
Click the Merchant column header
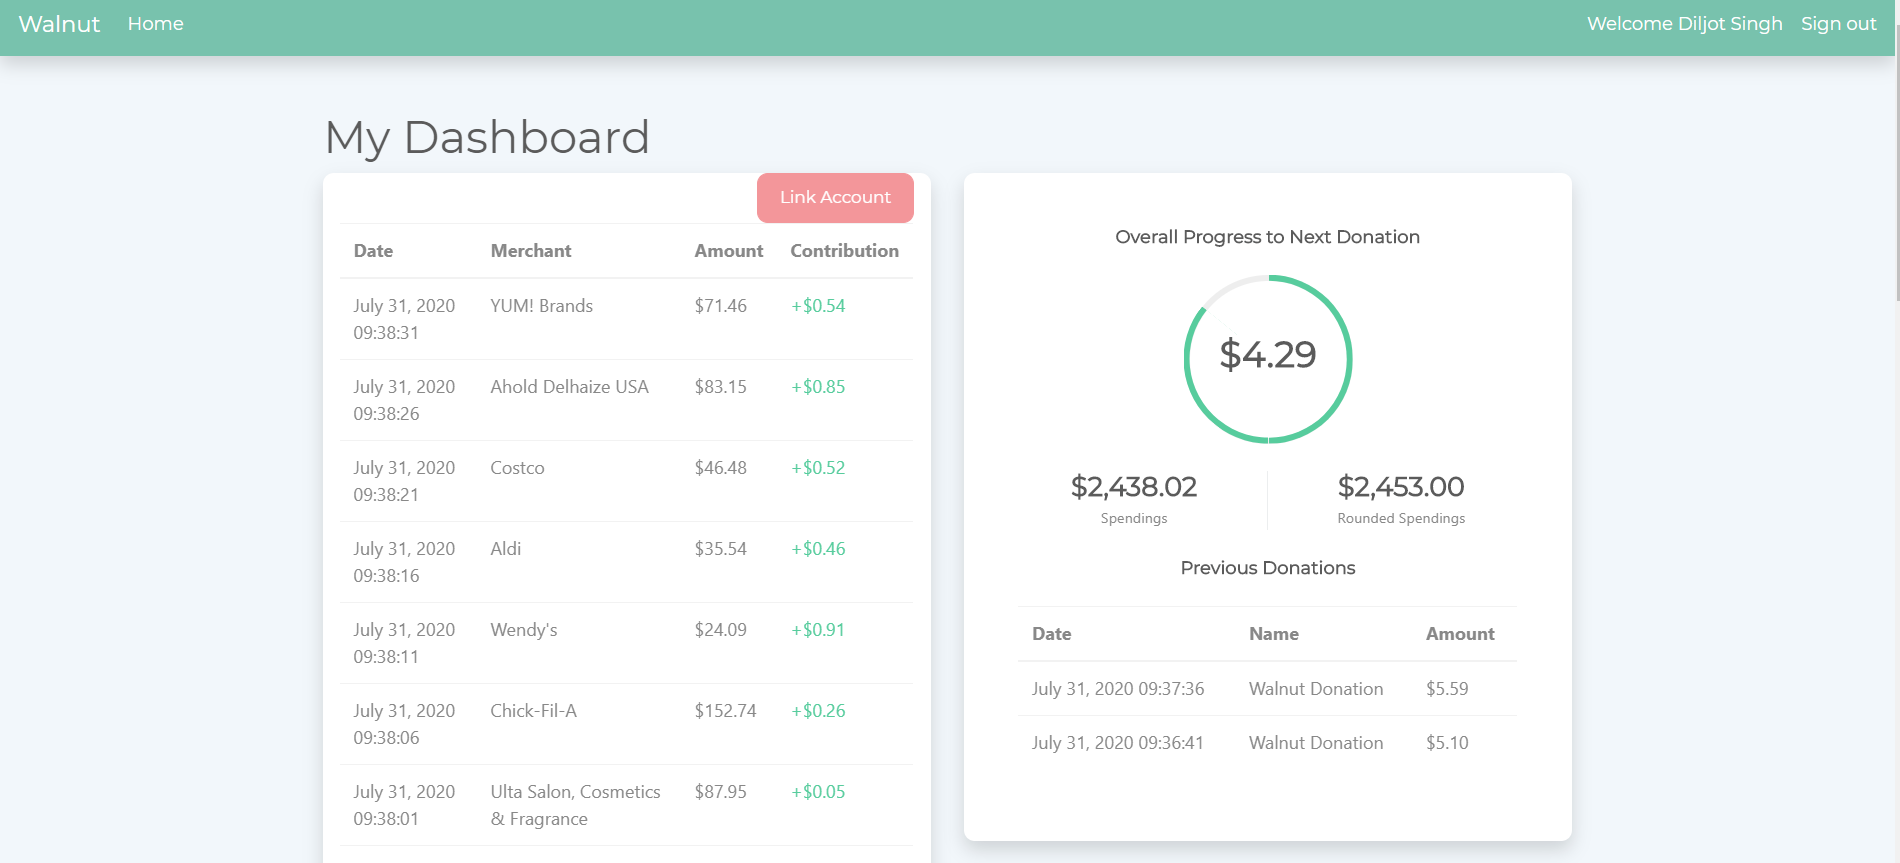point(530,251)
